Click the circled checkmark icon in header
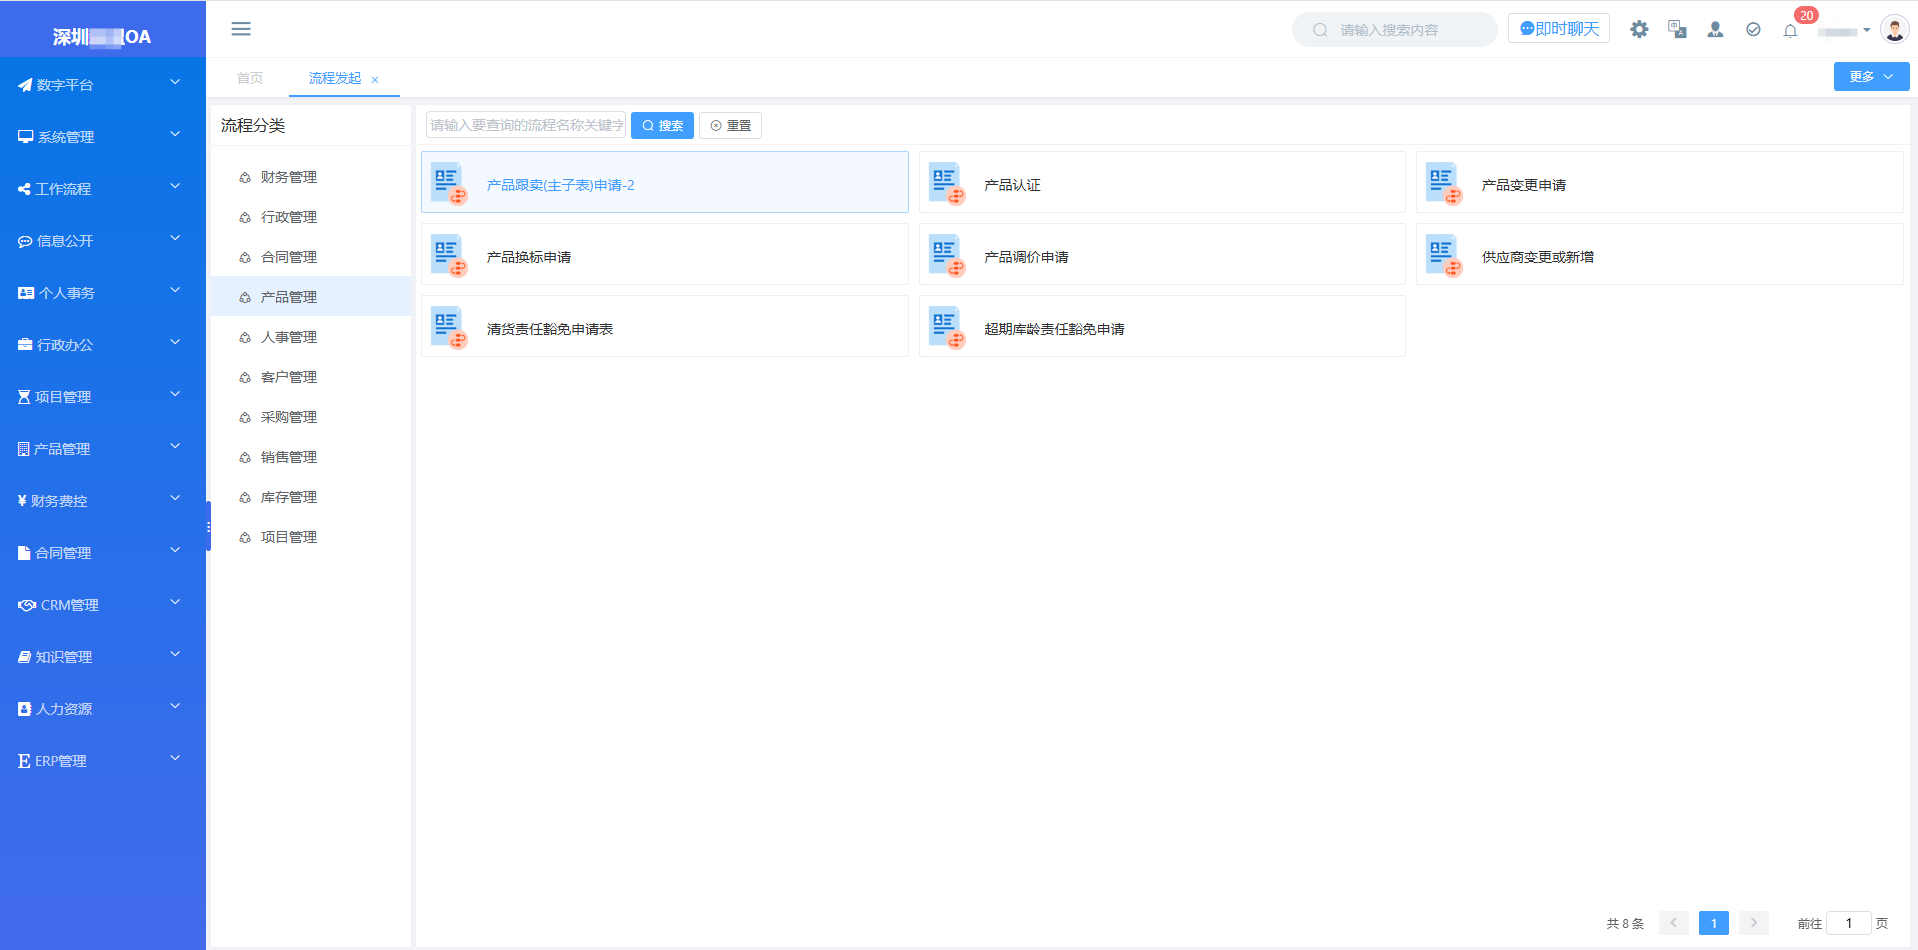This screenshot has height=950, width=1918. (1753, 30)
